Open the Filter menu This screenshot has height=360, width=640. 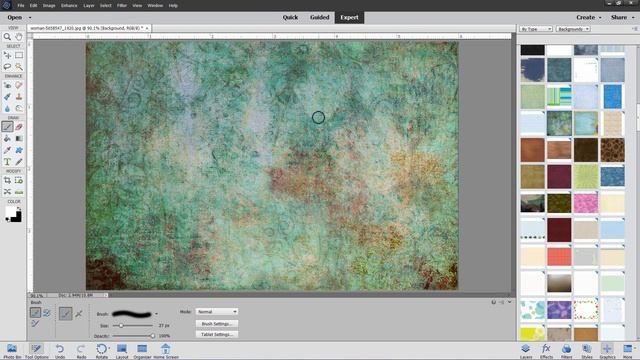pyautogui.click(x=122, y=6)
